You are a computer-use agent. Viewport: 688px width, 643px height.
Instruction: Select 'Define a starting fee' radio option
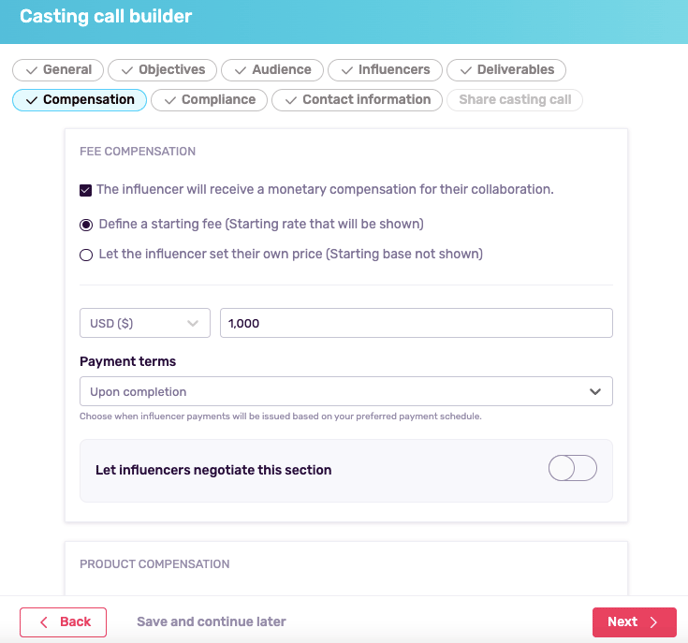(x=86, y=225)
